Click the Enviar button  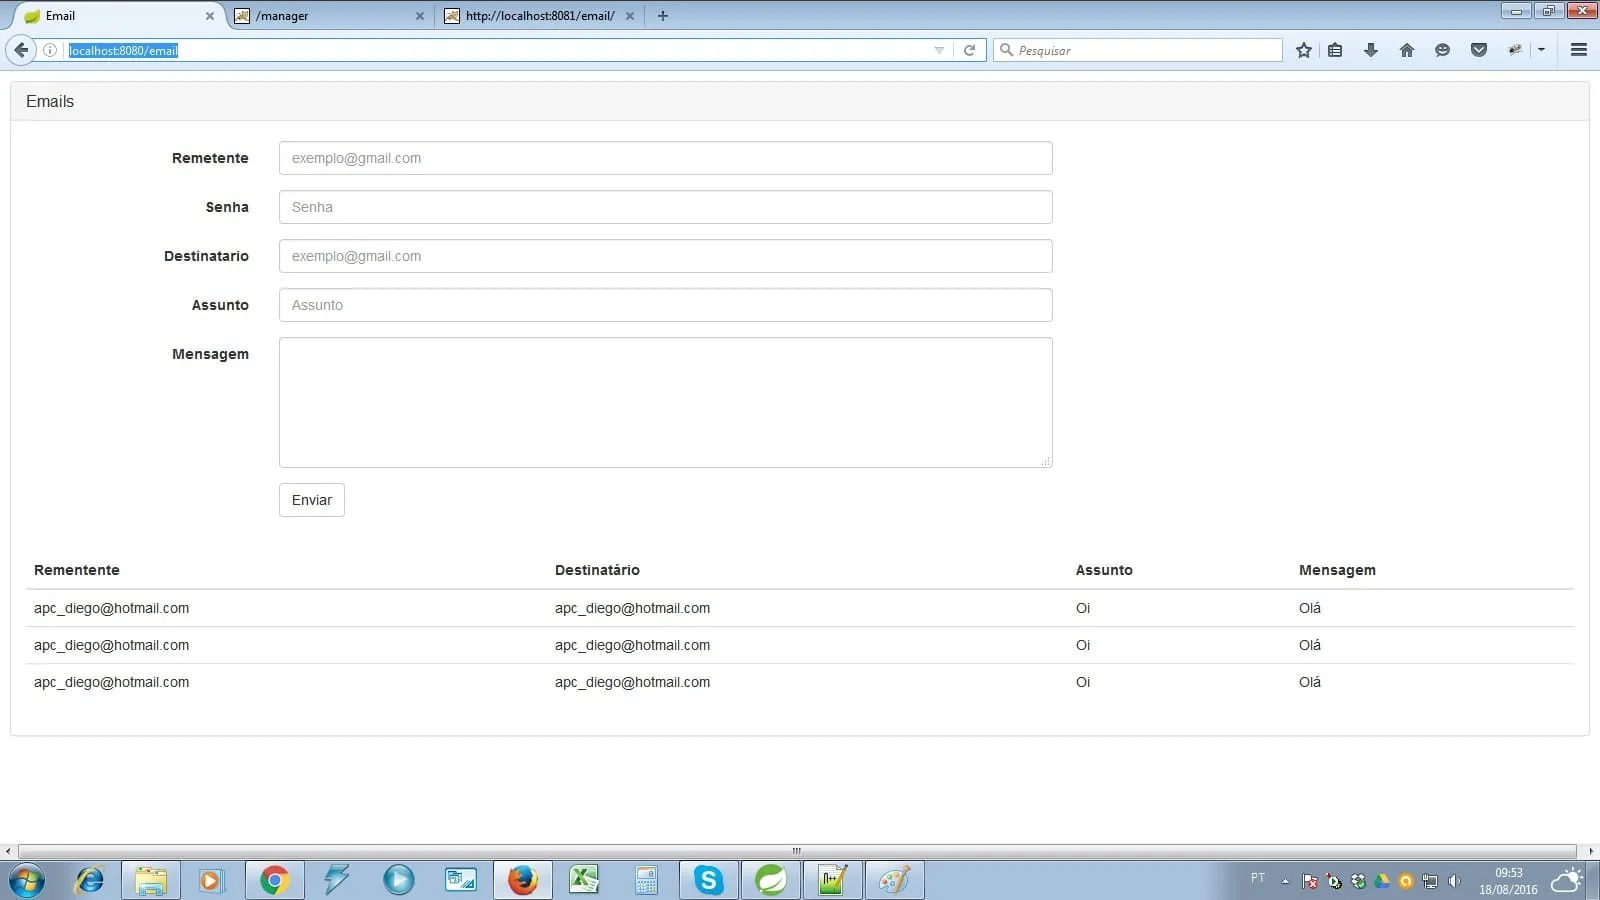pyautogui.click(x=311, y=500)
